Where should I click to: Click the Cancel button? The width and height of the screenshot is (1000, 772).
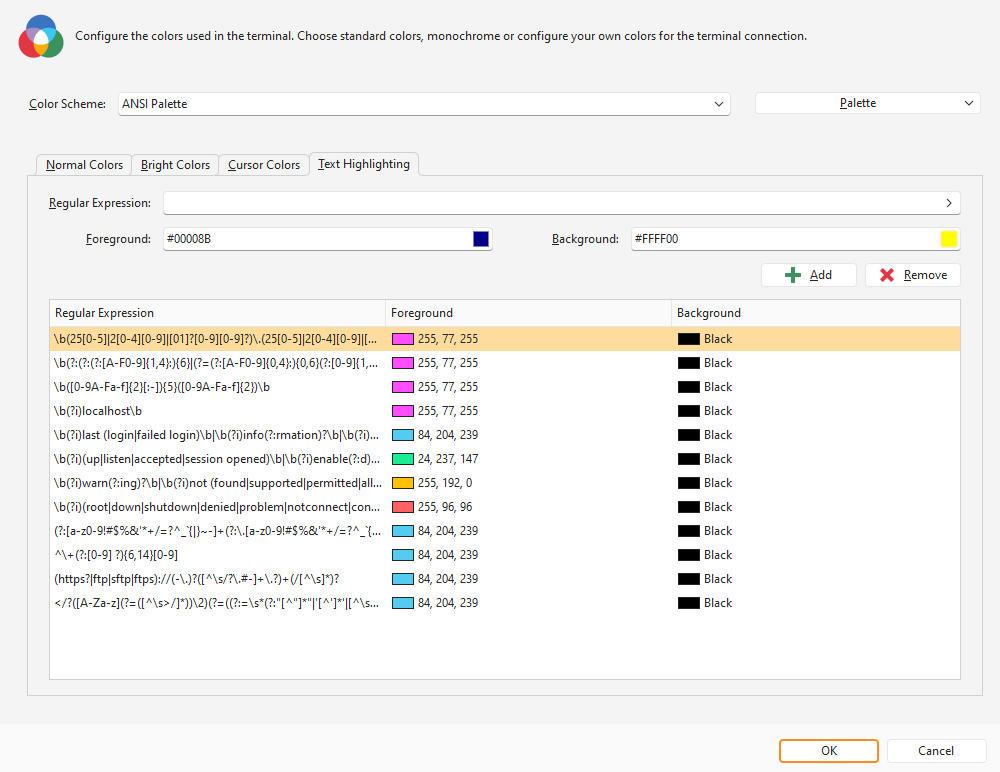935,751
